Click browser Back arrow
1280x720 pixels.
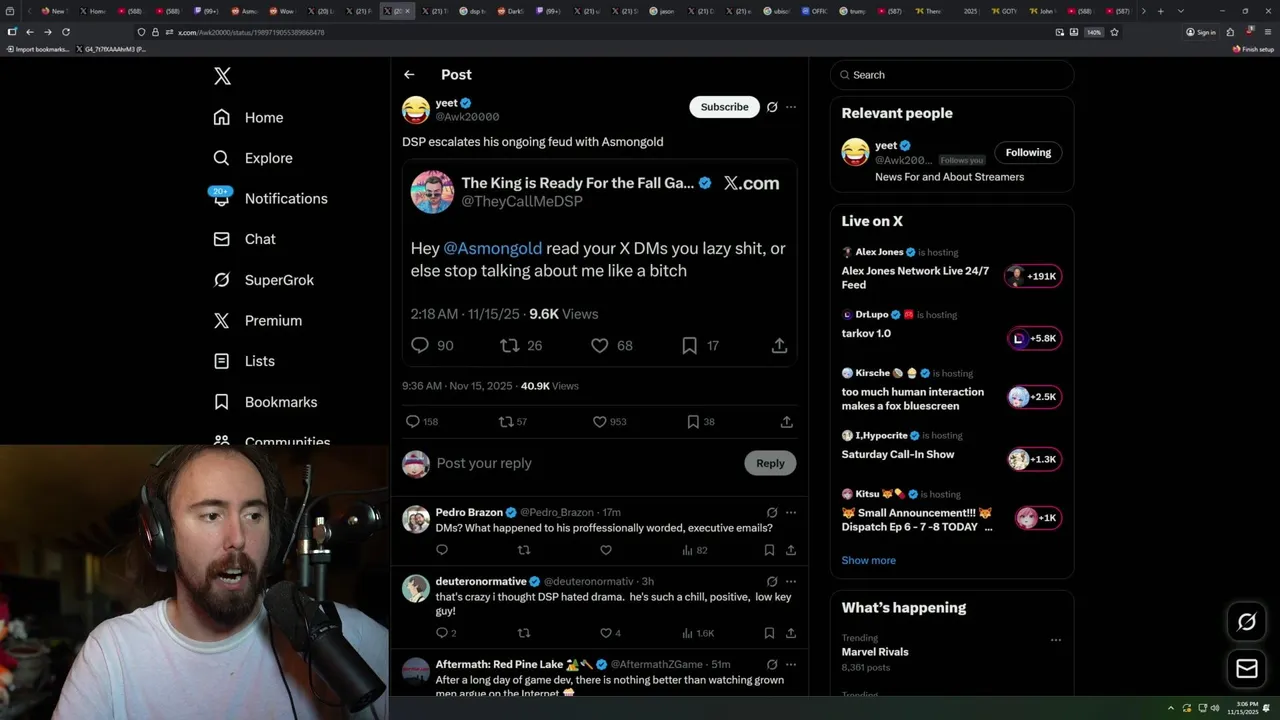click(x=30, y=32)
